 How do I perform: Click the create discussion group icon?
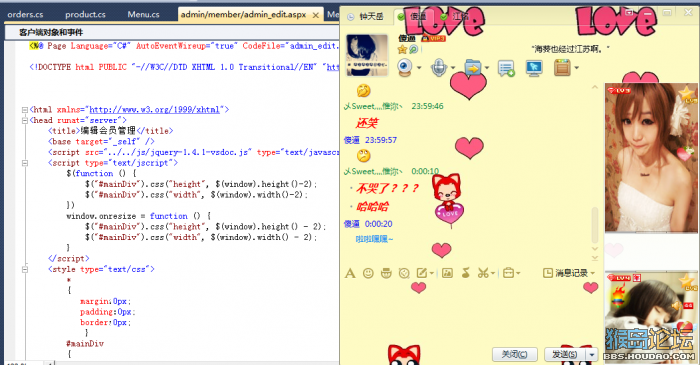(506, 68)
